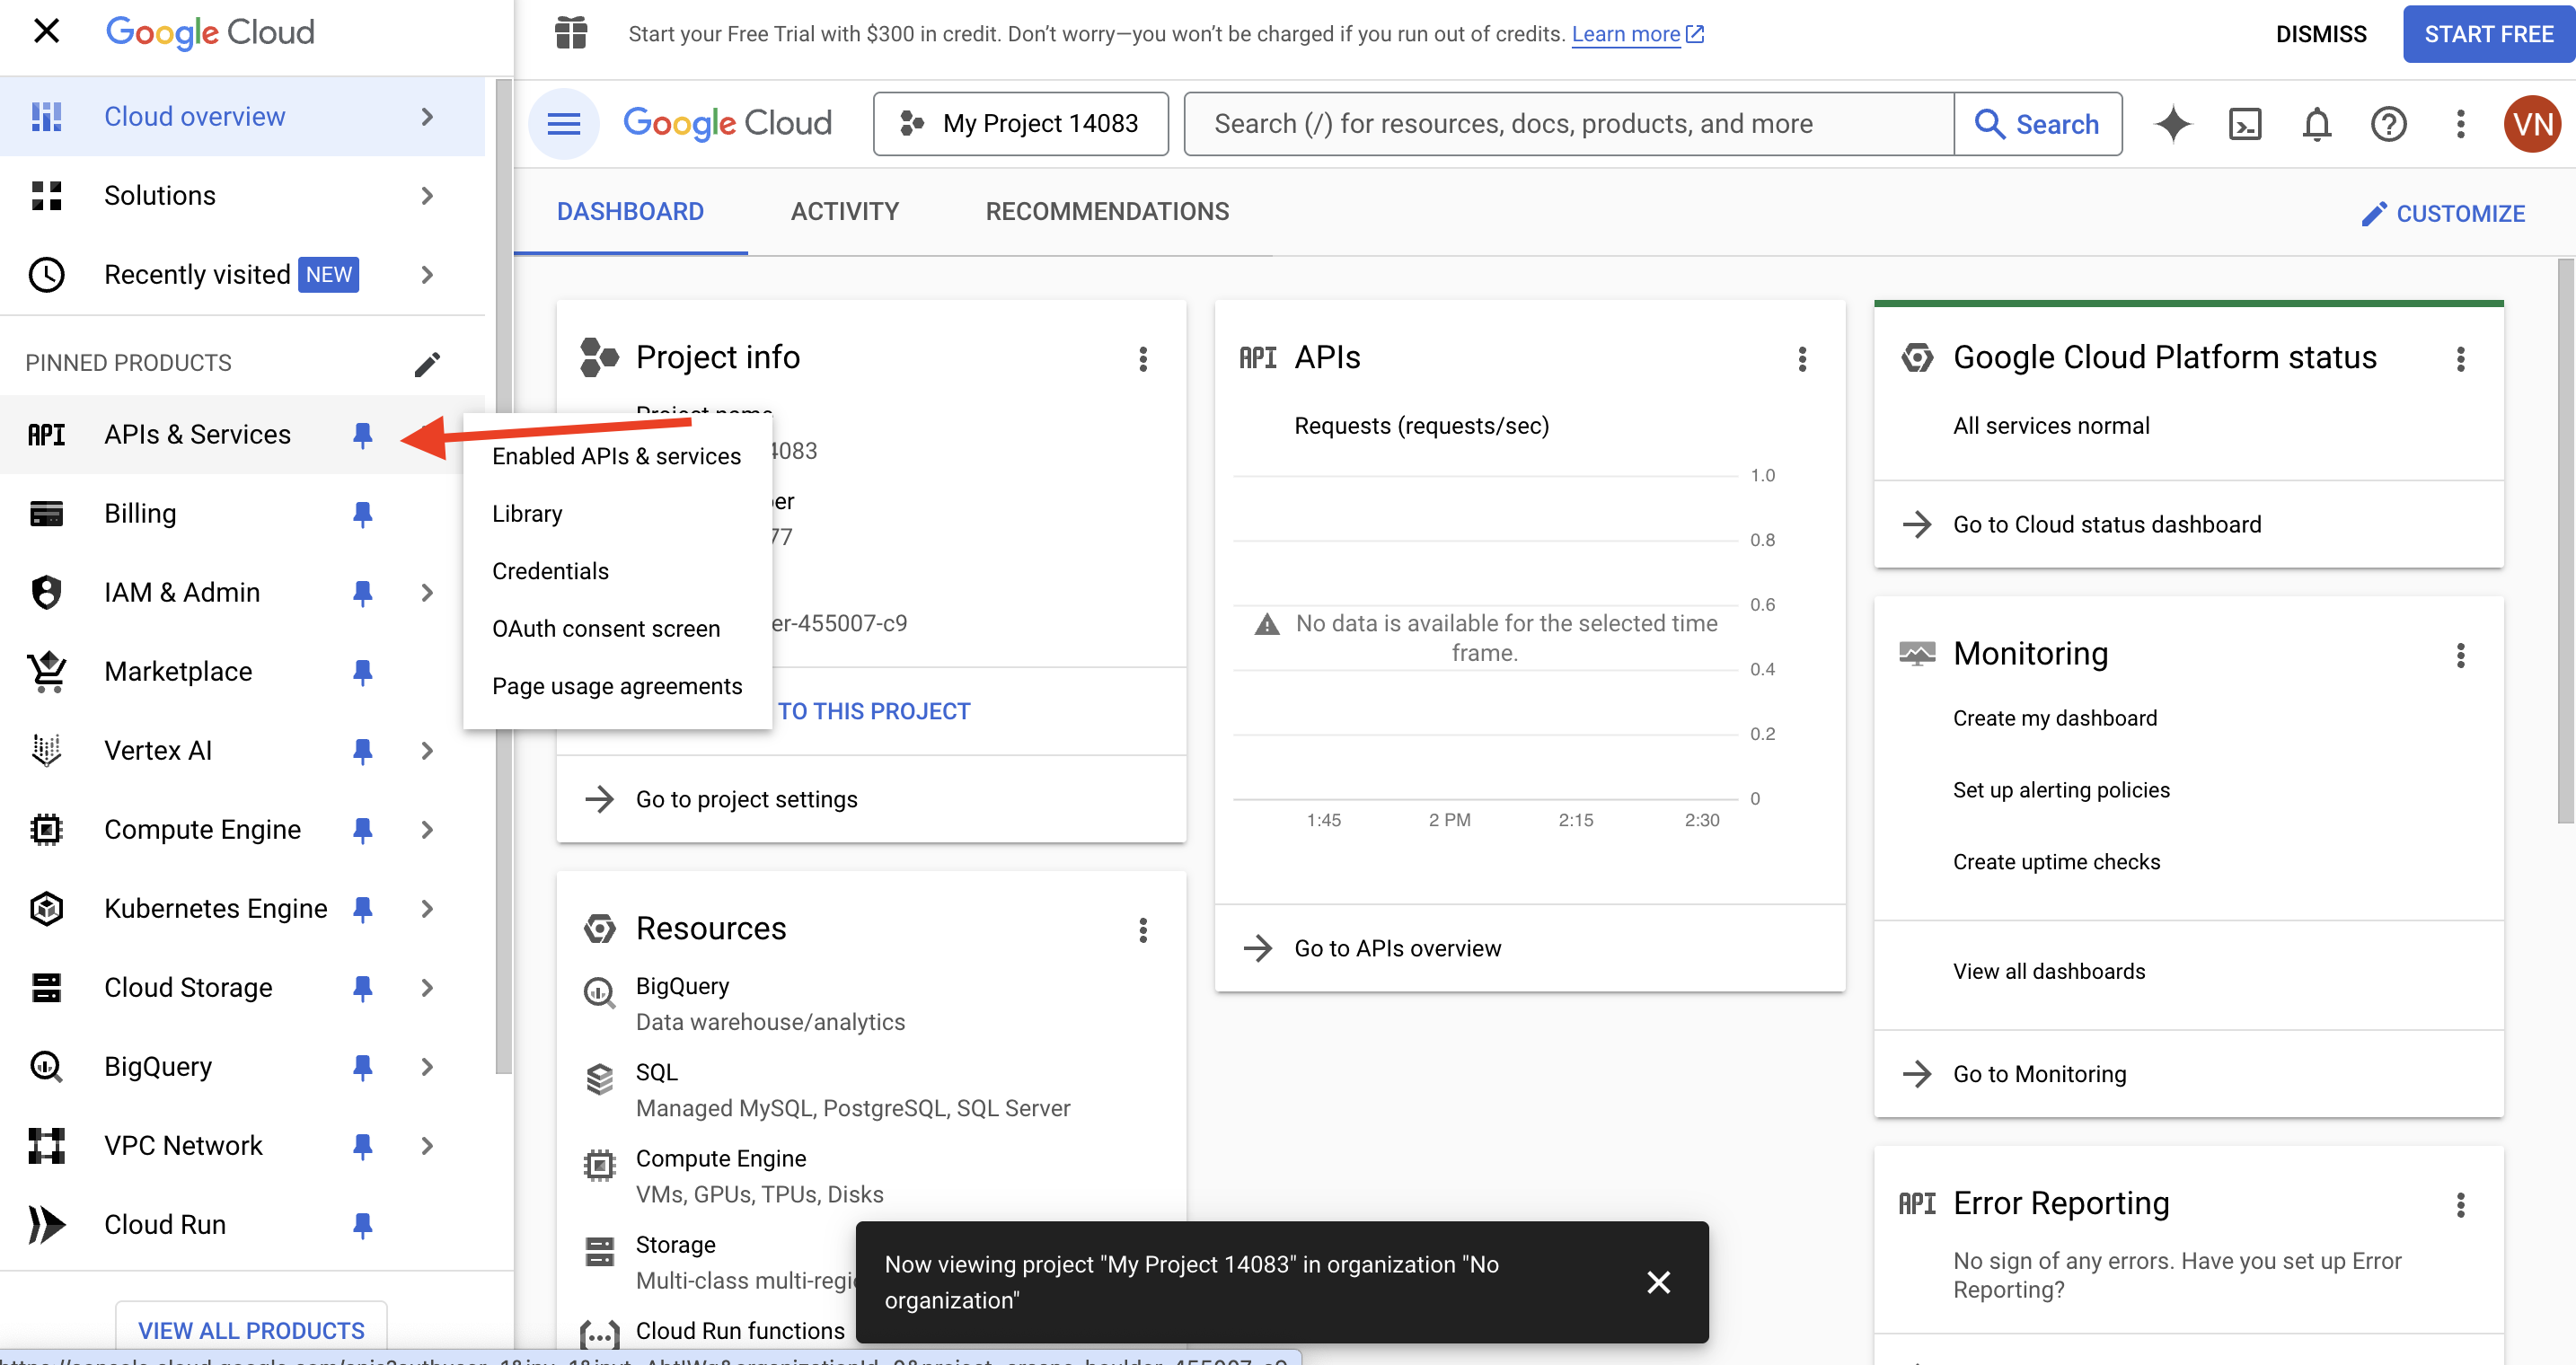
Task: Click the CUSTOMIZE dashboard button
Action: coord(2443,214)
